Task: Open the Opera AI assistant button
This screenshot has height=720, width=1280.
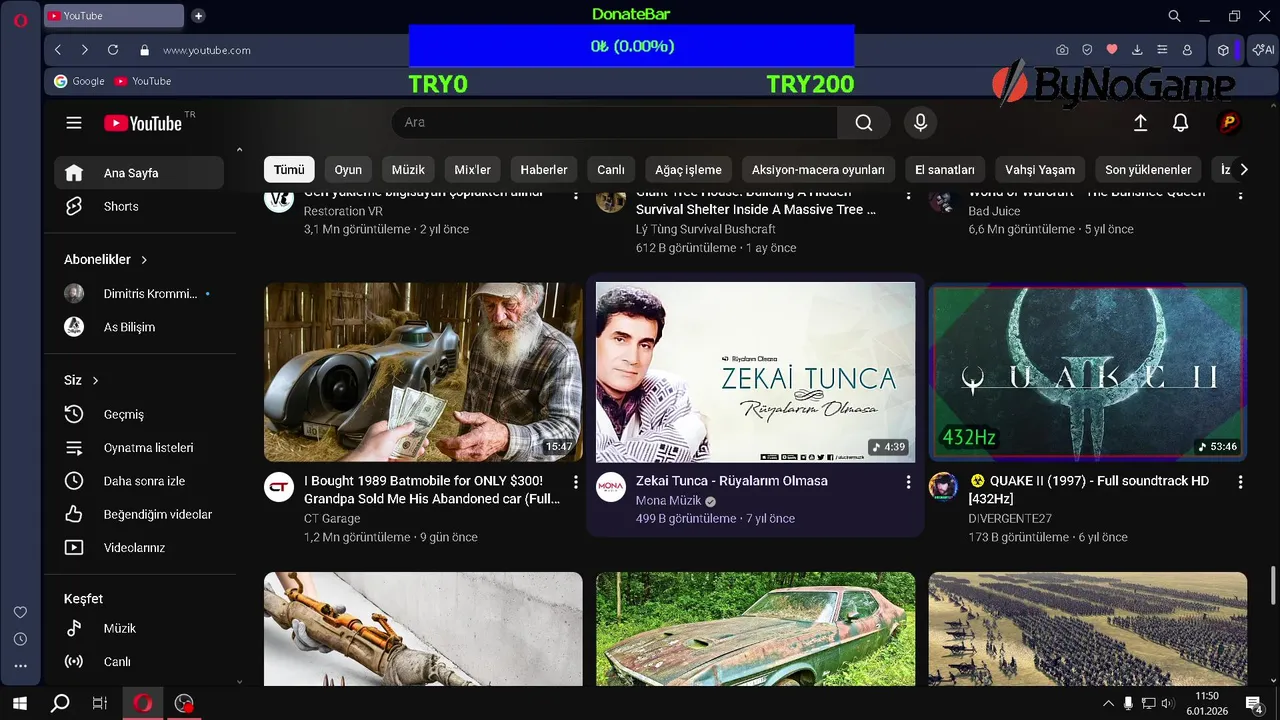Action: [1262, 50]
